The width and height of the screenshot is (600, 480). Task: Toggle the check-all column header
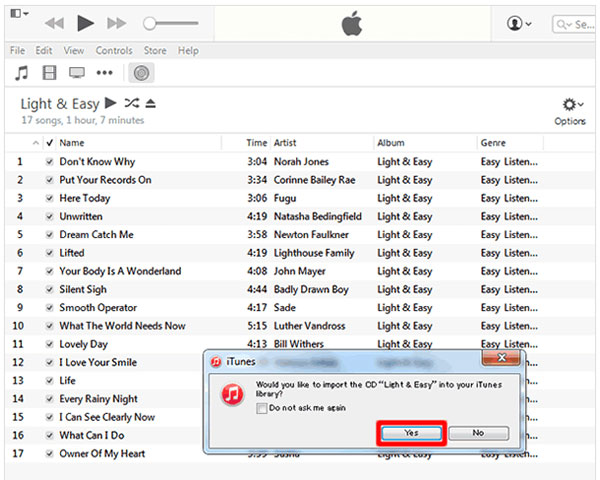pyautogui.click(x=49, y=143)
